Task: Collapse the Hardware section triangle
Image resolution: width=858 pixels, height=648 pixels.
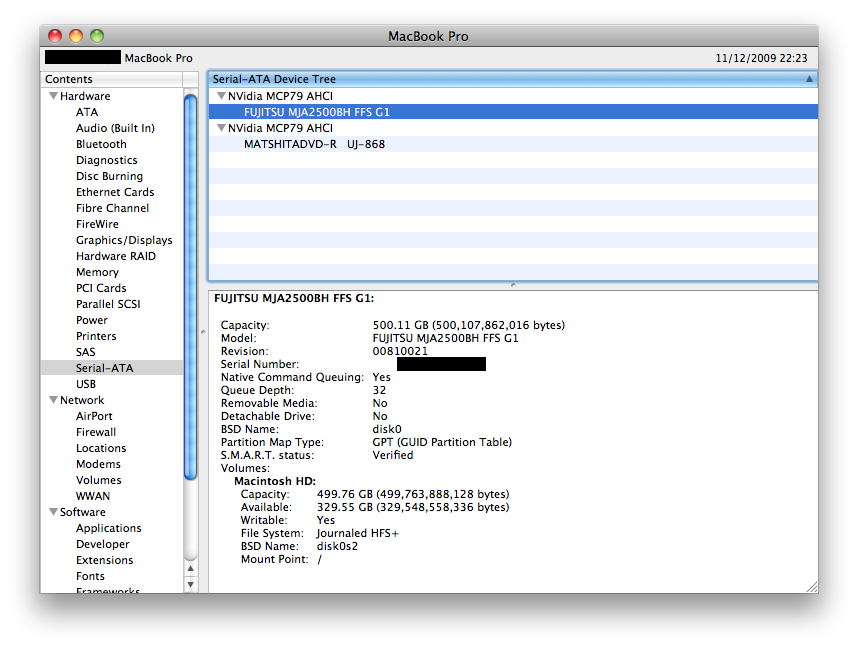Action: click(53, 96)
